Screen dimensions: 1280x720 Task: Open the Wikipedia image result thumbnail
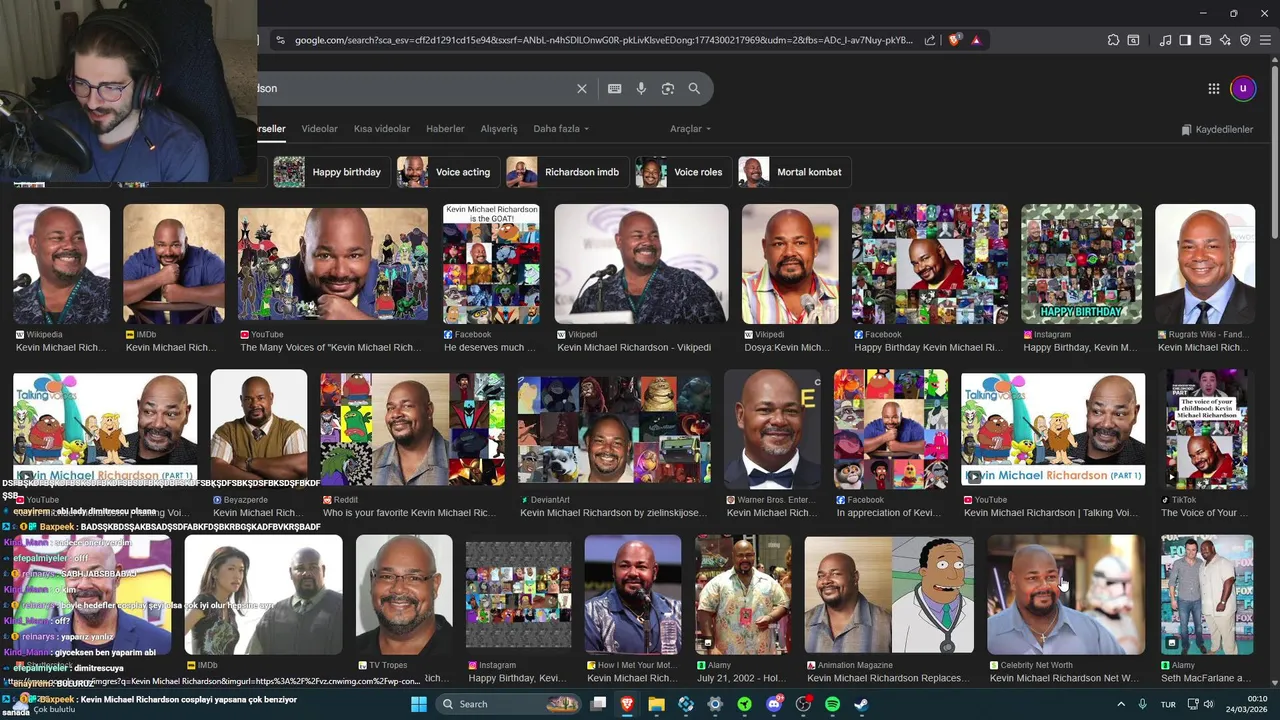pyautogui.click(x=61, y=264)
